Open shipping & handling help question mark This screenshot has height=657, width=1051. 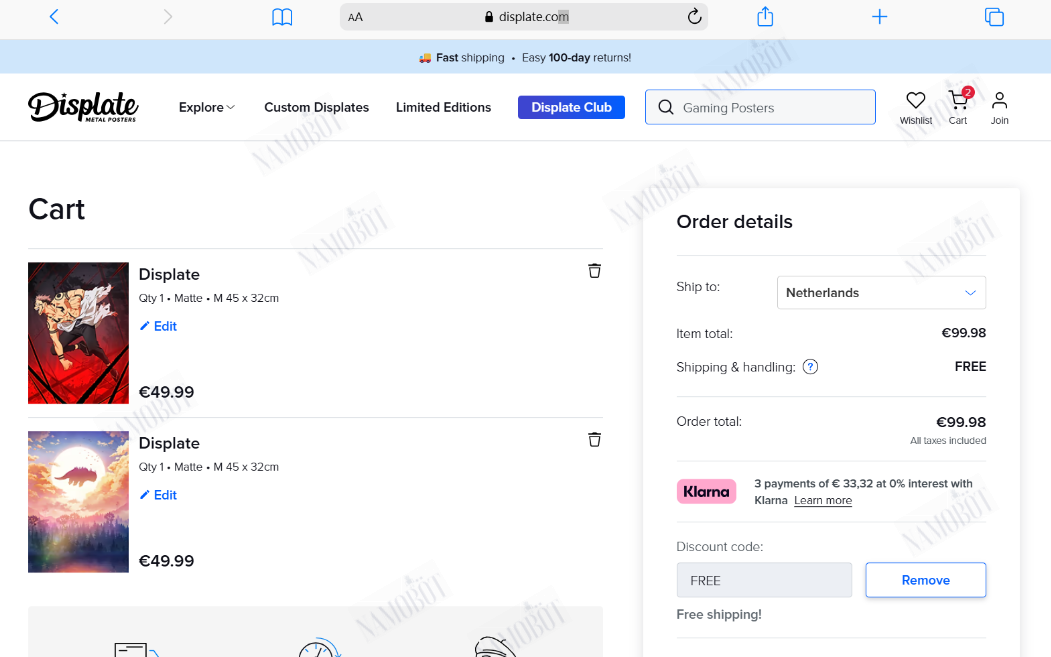coord(810,367)
